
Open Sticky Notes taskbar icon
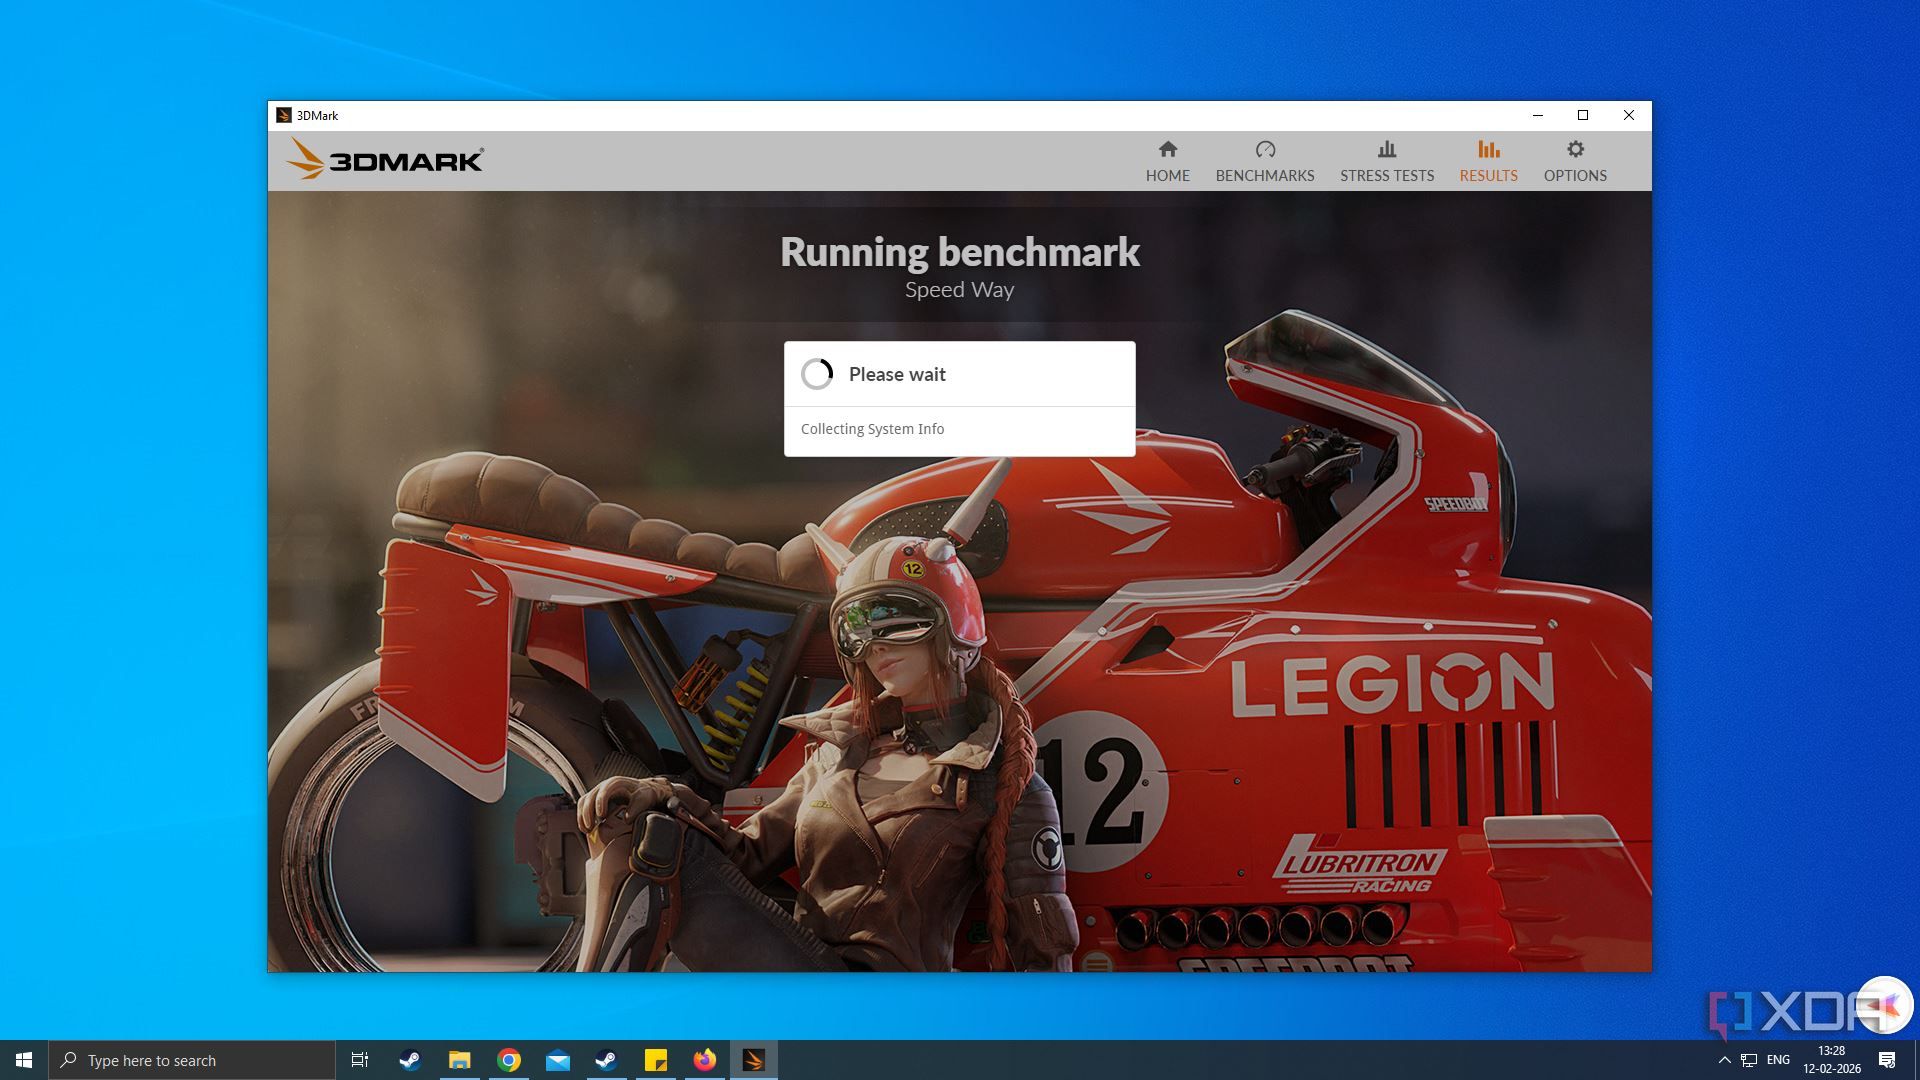656,1060
